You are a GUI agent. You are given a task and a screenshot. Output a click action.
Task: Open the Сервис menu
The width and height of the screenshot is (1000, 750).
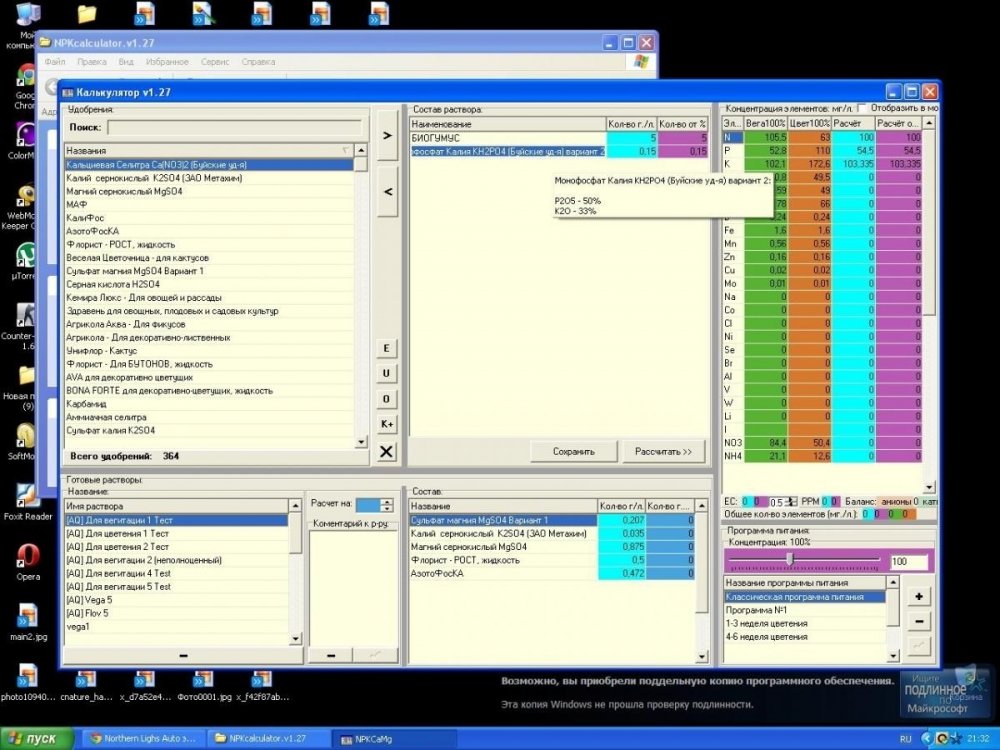coord(215,62)
